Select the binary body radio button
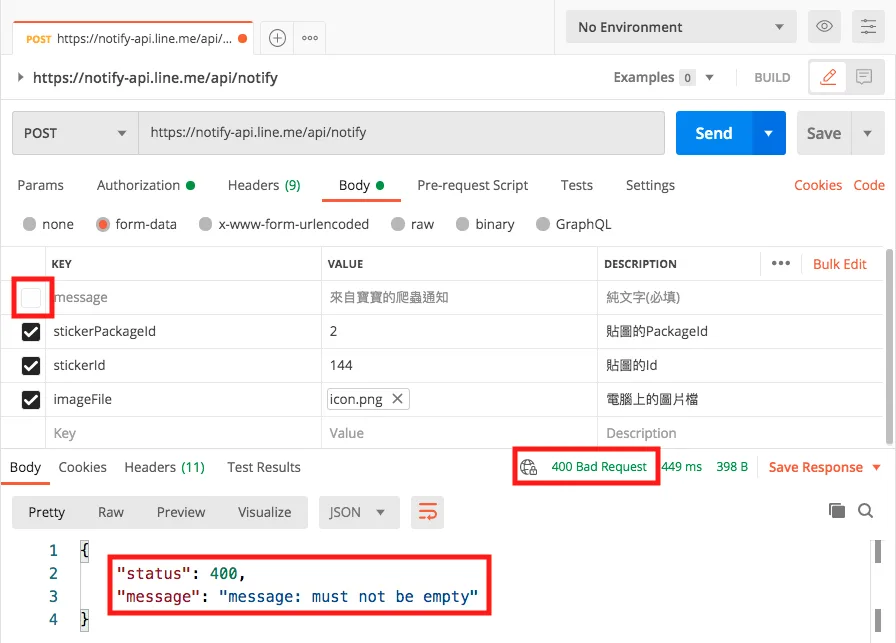The width and height of the screenshot is (896, 643). [462, 224]
